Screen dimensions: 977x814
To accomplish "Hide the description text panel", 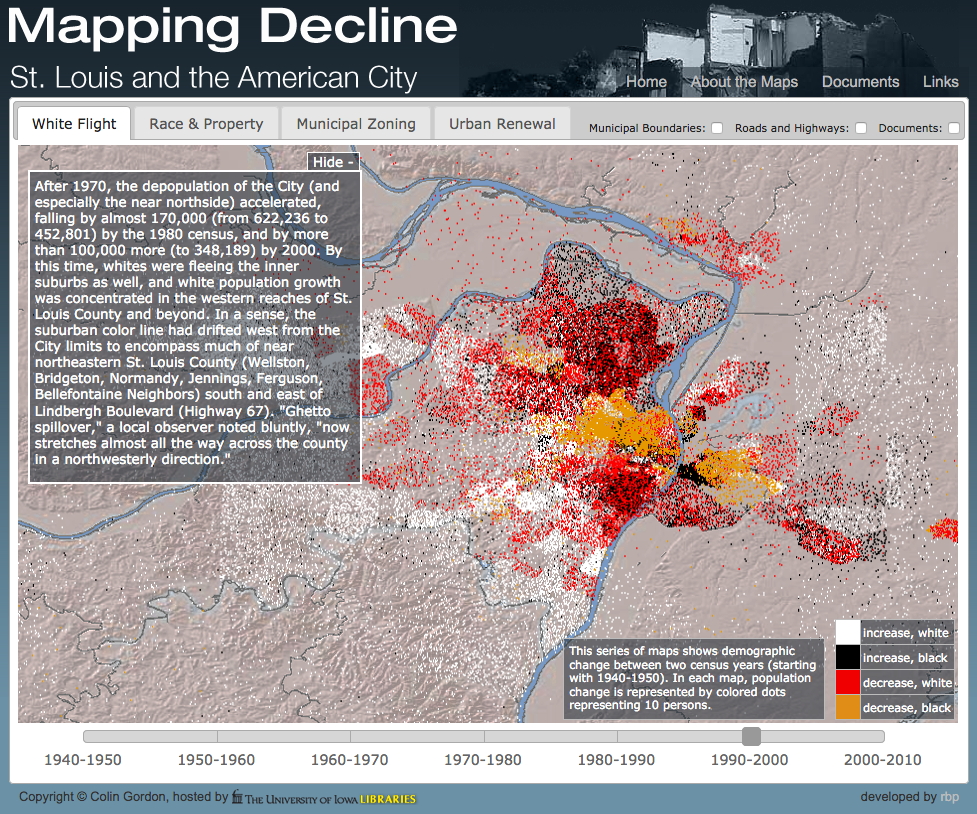I will coord(333,162).
